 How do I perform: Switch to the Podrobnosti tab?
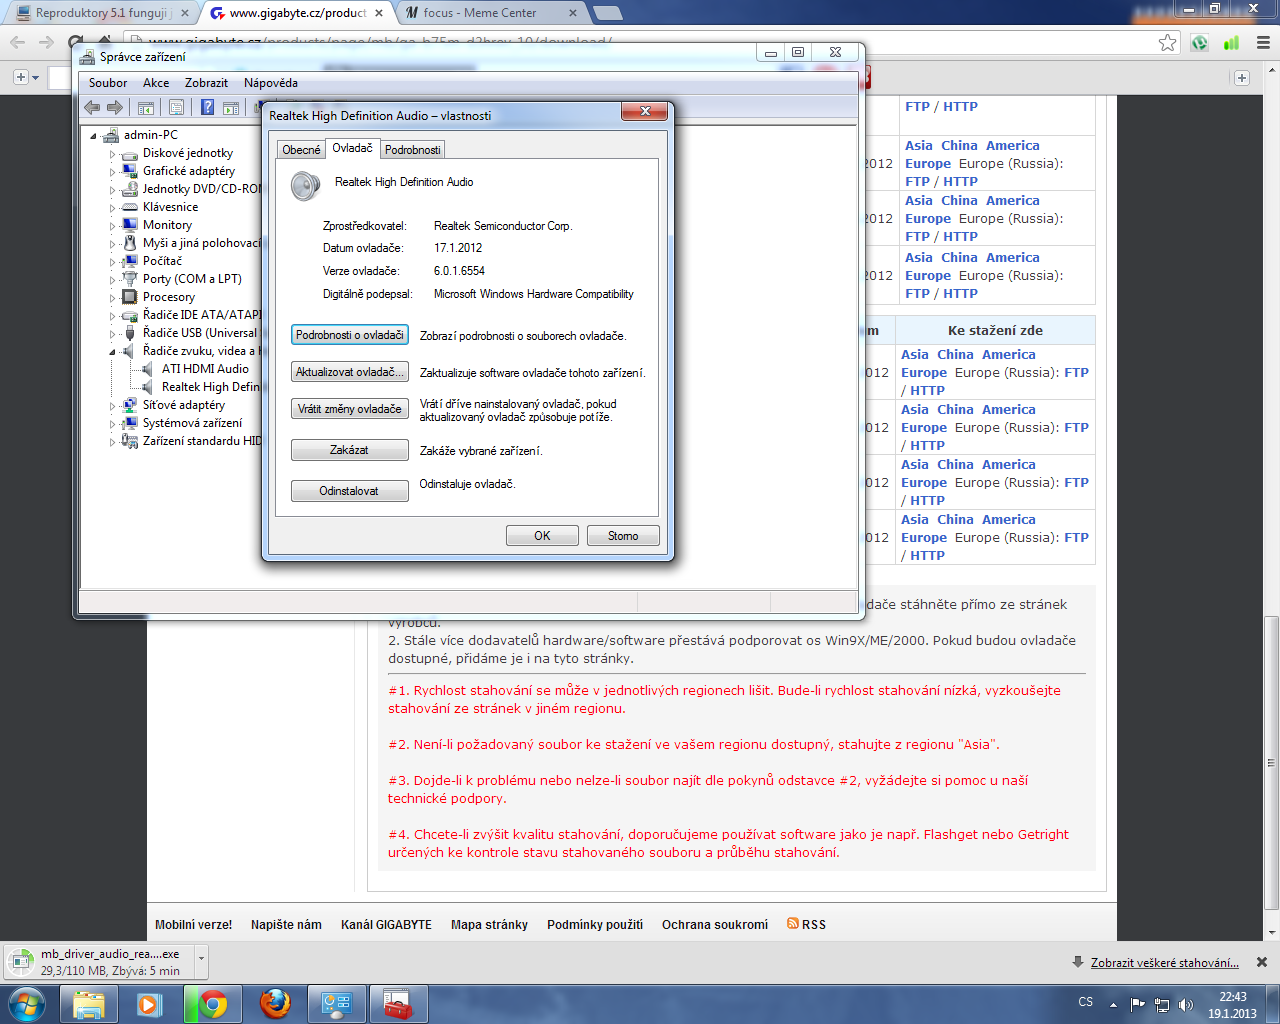click(412, 150)
